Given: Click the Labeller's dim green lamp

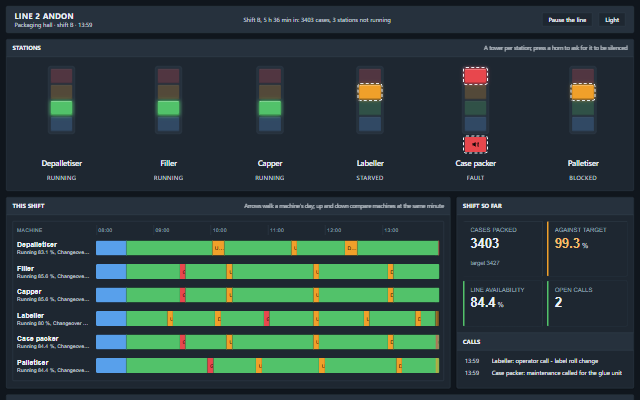Looking at the screenshot, I should tap(370, 108).
